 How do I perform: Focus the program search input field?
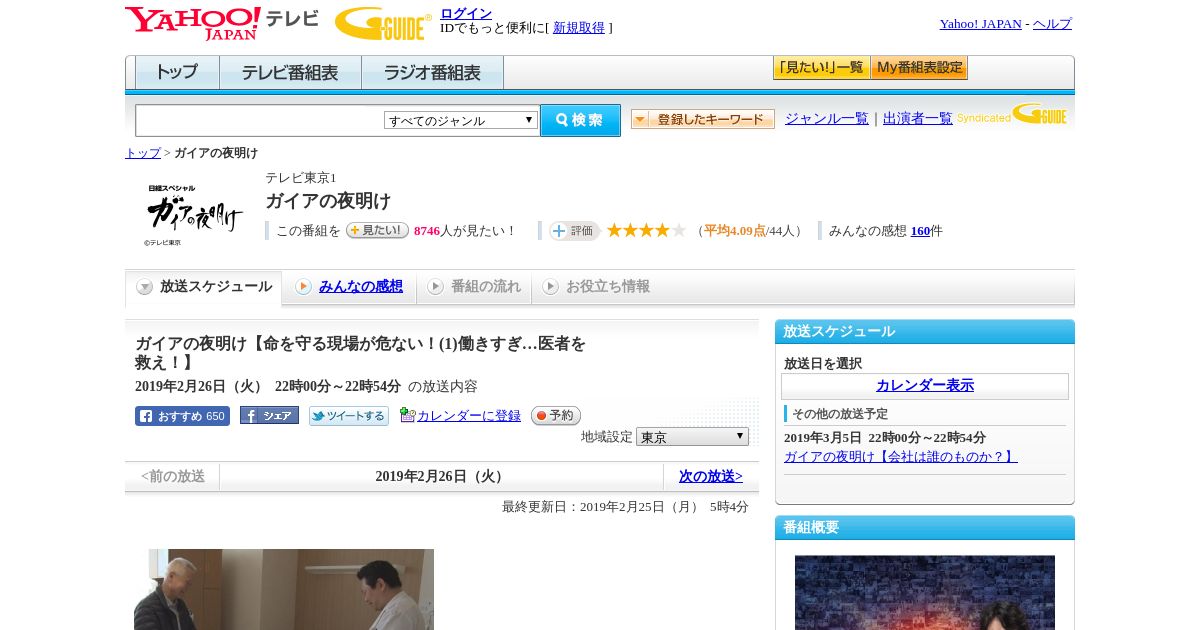click(260, 120)
